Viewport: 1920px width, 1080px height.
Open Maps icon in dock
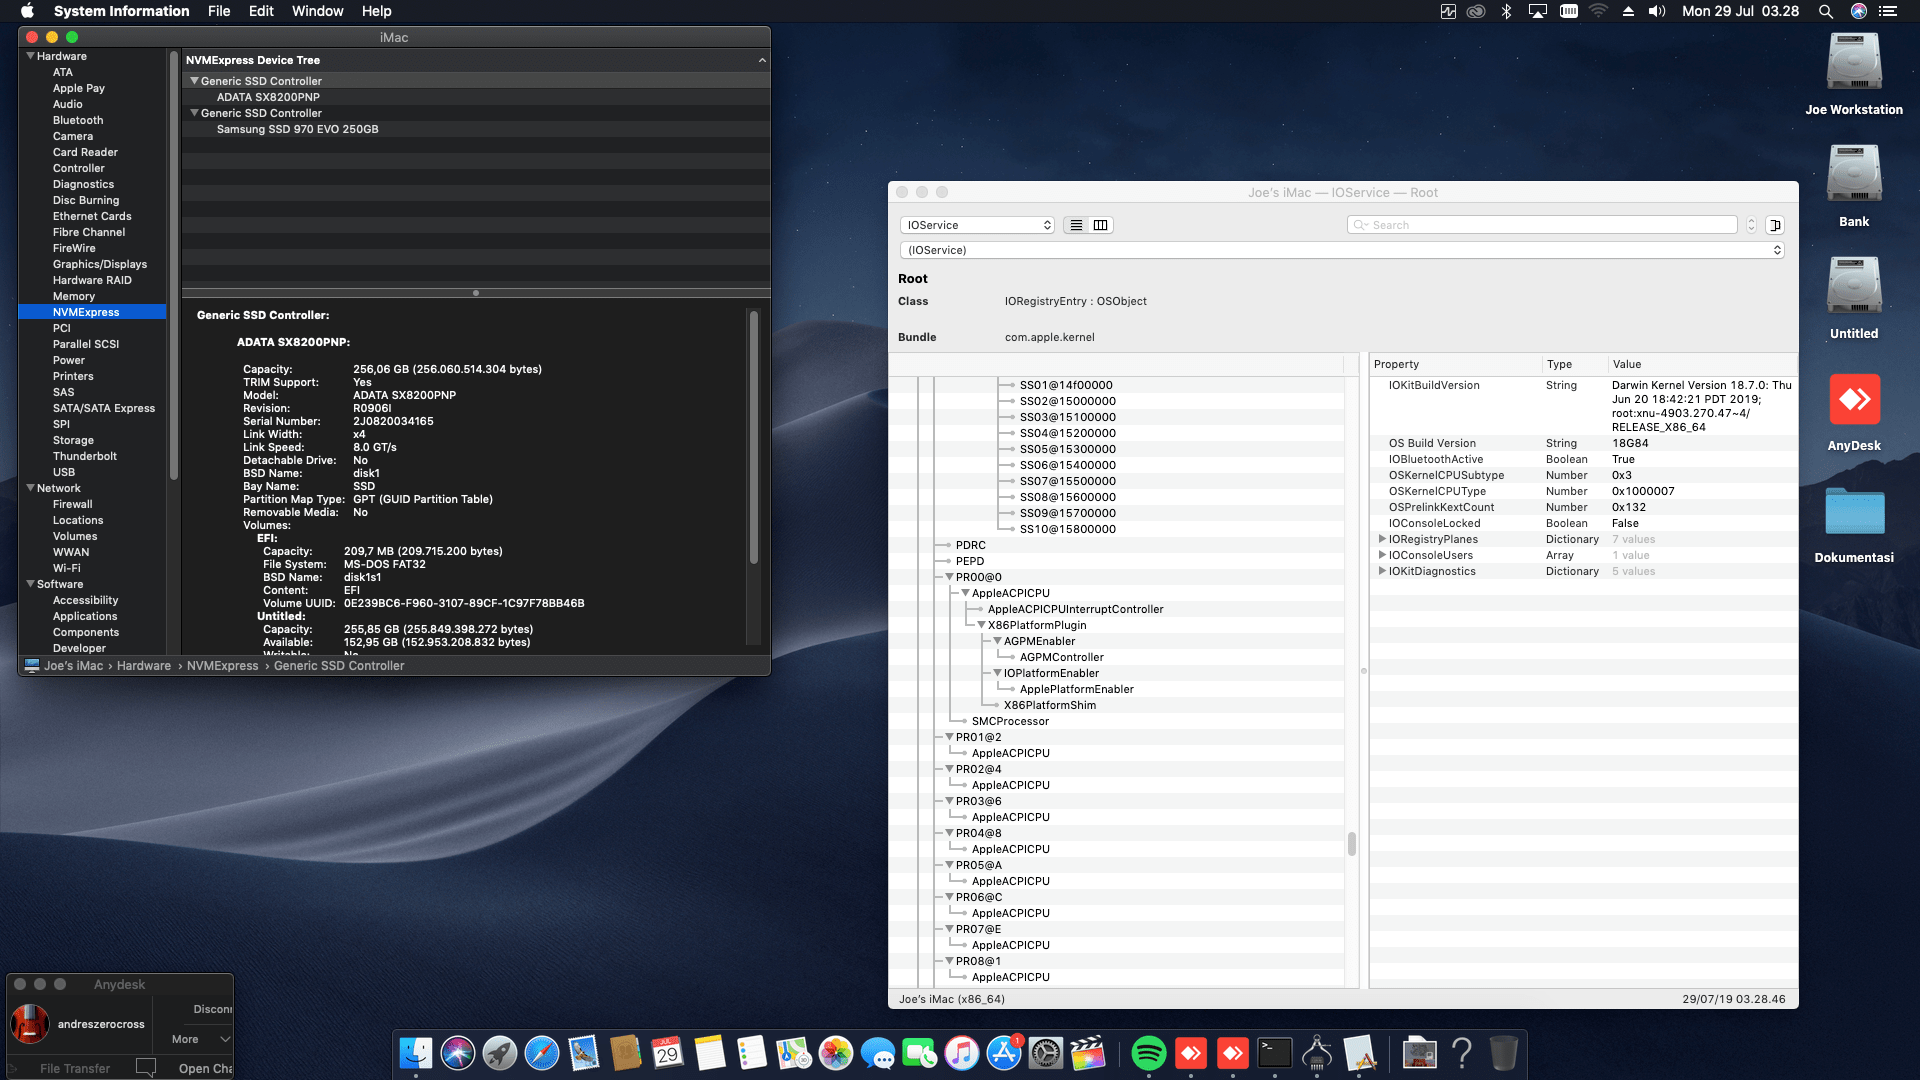click(x=794, y=1053)
